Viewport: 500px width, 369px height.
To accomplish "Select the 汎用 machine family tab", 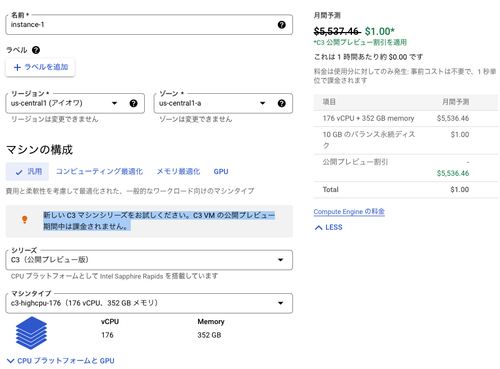I will pyautogui.click(x=27, y=171).
